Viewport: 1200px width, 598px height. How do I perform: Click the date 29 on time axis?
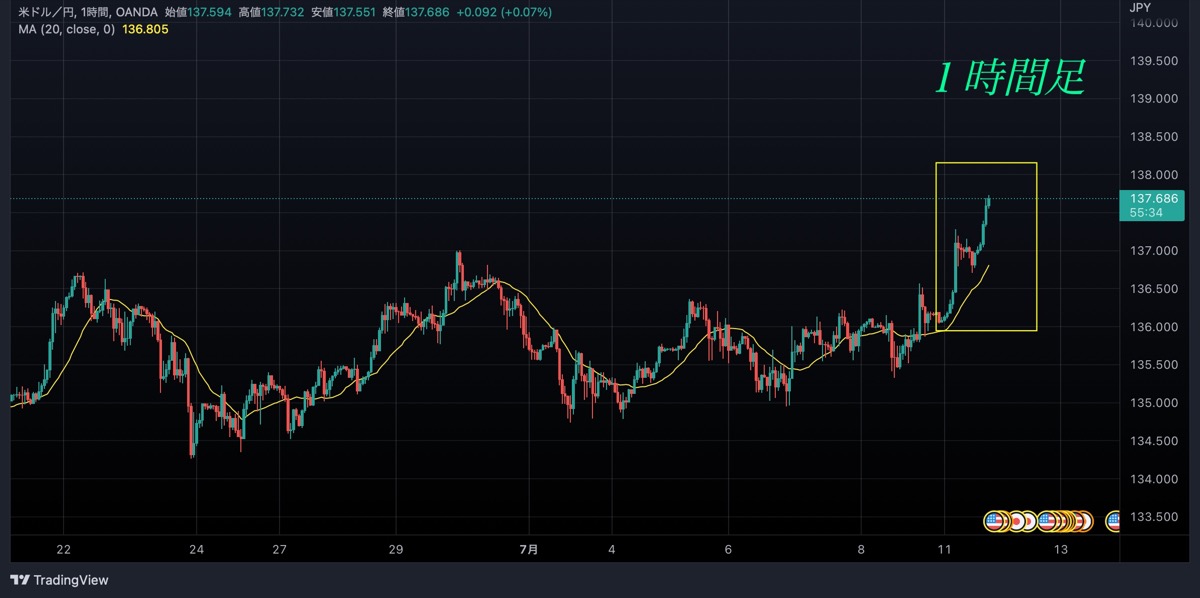tap(395, 549)
